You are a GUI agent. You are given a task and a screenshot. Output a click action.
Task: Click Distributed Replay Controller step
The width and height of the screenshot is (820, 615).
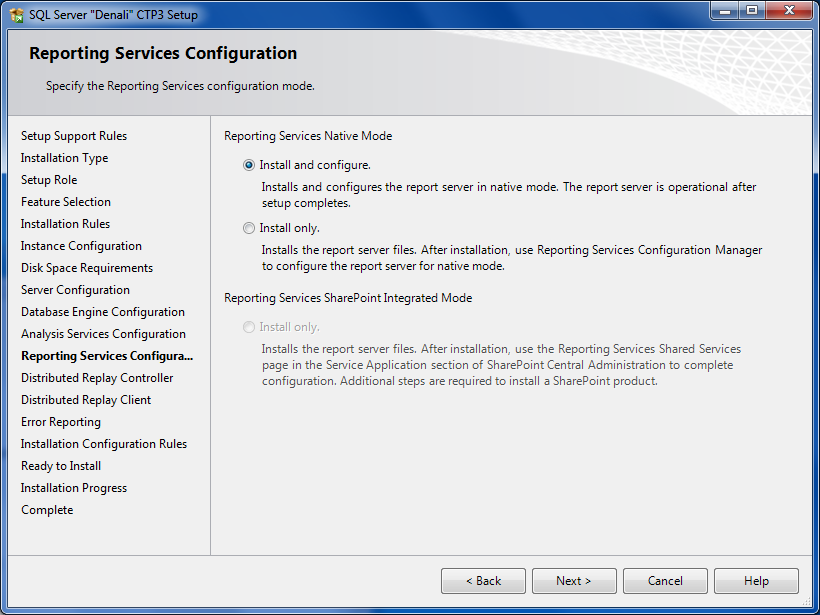coord(97,378)
